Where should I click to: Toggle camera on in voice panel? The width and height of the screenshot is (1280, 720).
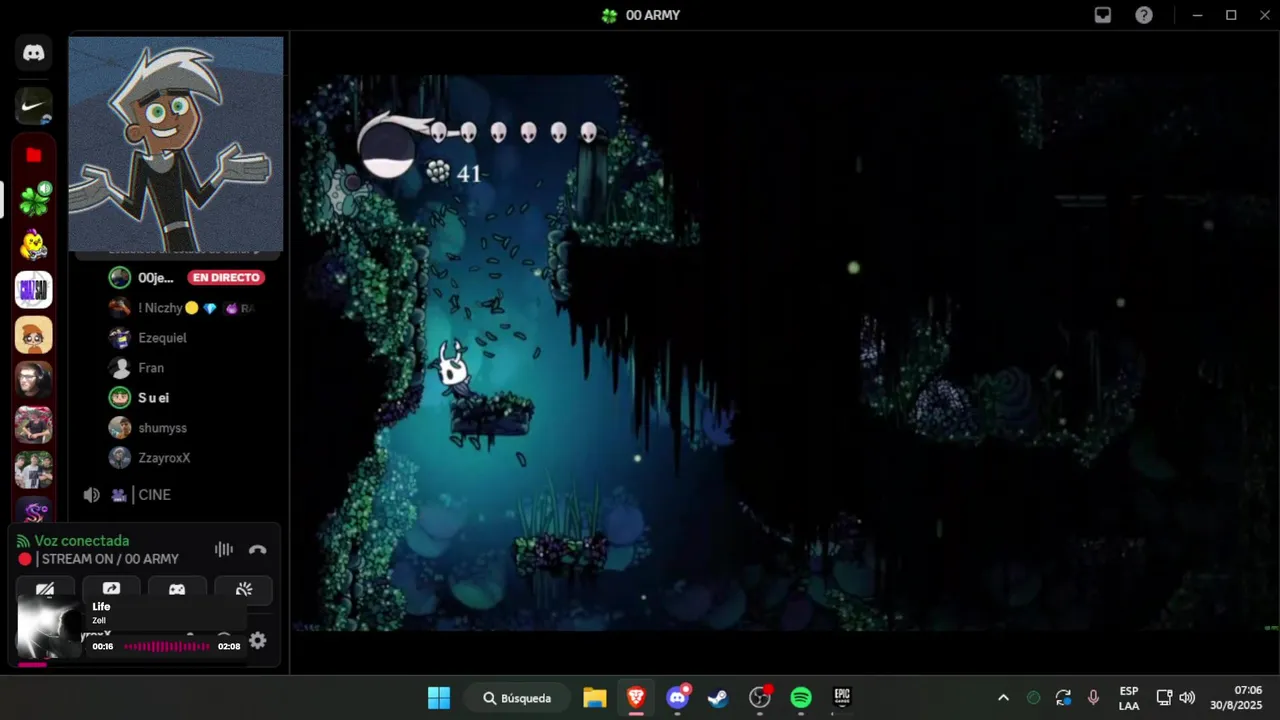tap(45, 589)
